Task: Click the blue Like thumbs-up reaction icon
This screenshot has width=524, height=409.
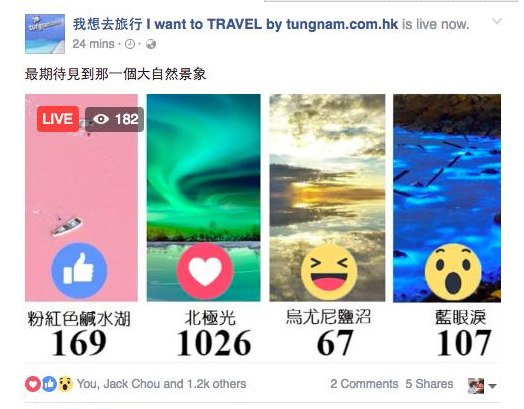Action: pyautogui.click(x=79, y=271)
